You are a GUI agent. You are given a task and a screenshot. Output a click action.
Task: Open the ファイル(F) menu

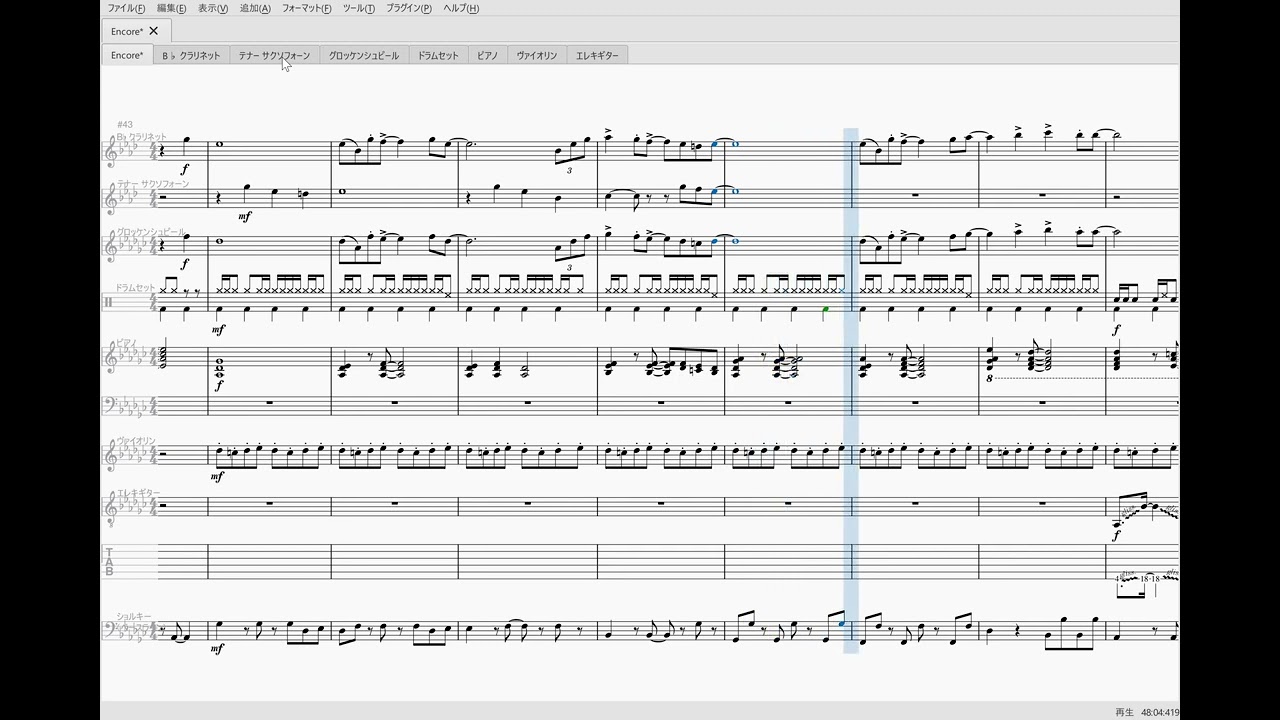(126, 8)
